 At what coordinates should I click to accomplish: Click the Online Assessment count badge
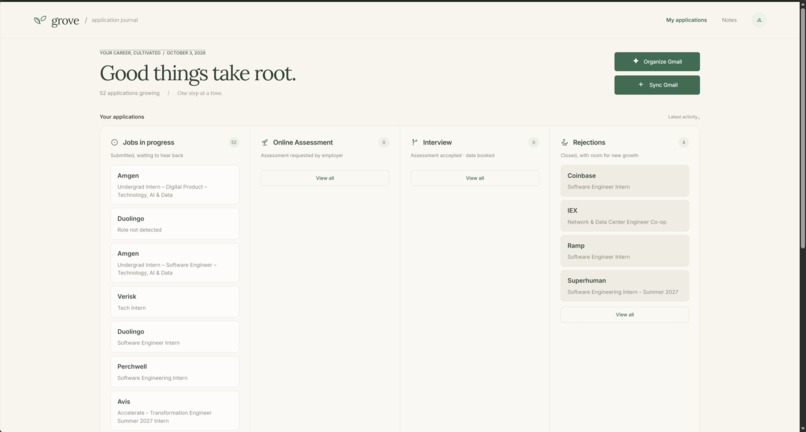(x=383, y=142)
